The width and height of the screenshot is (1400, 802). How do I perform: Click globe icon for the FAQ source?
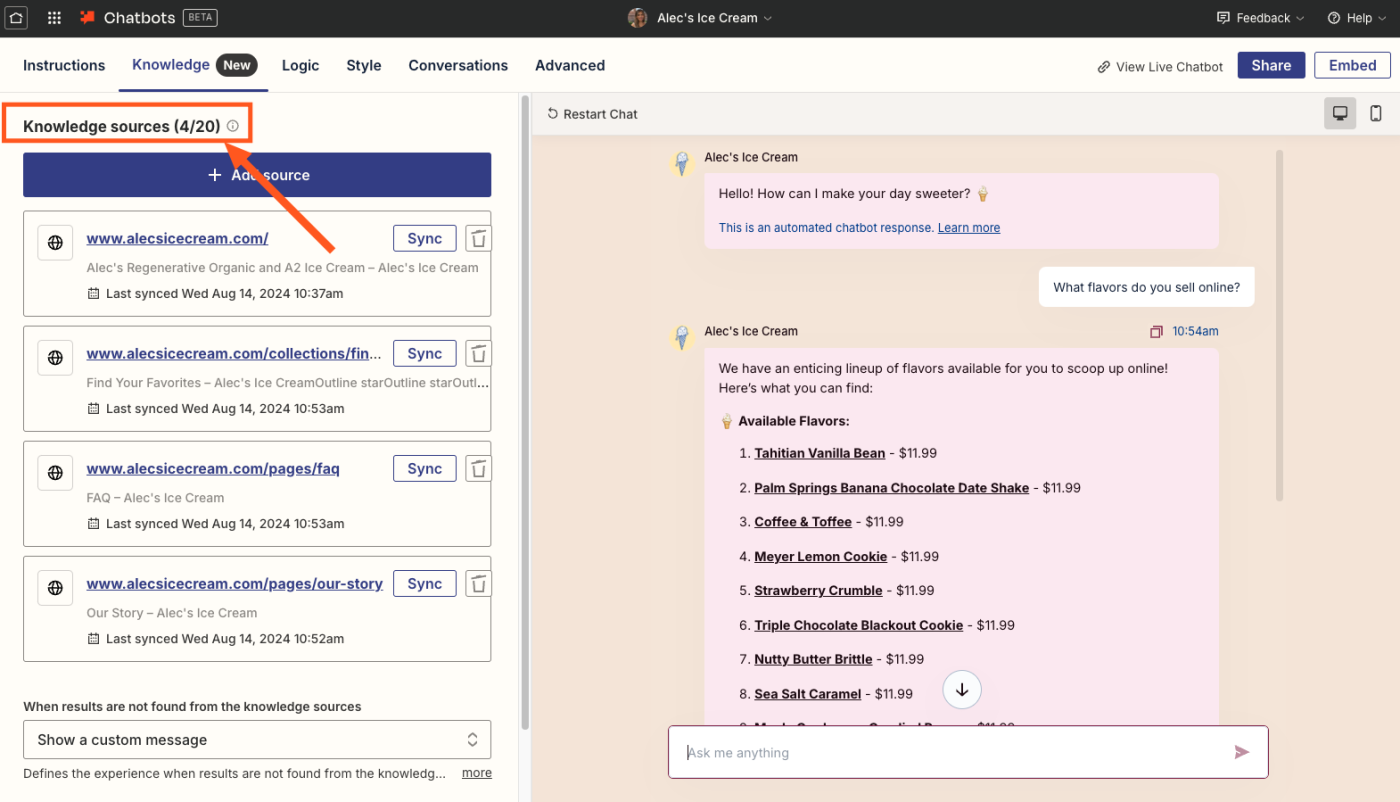tap(56, 473)
